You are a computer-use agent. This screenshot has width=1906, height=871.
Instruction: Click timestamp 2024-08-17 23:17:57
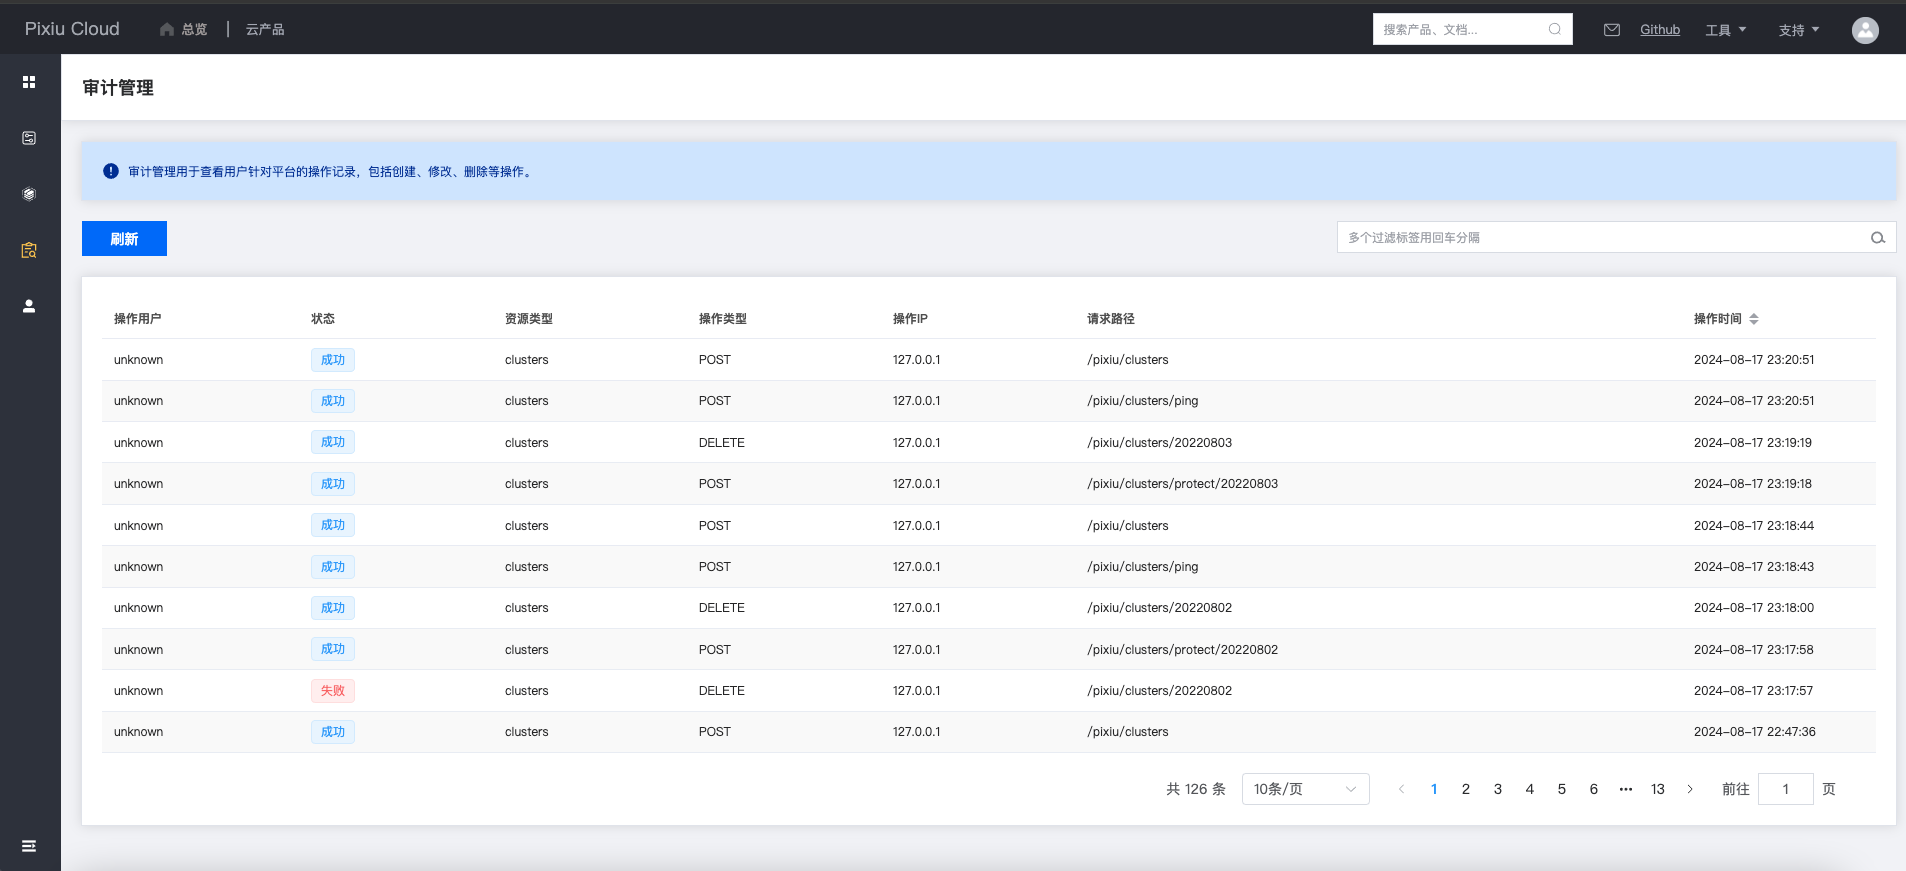pyautogui.click(x=1753, y=691)
